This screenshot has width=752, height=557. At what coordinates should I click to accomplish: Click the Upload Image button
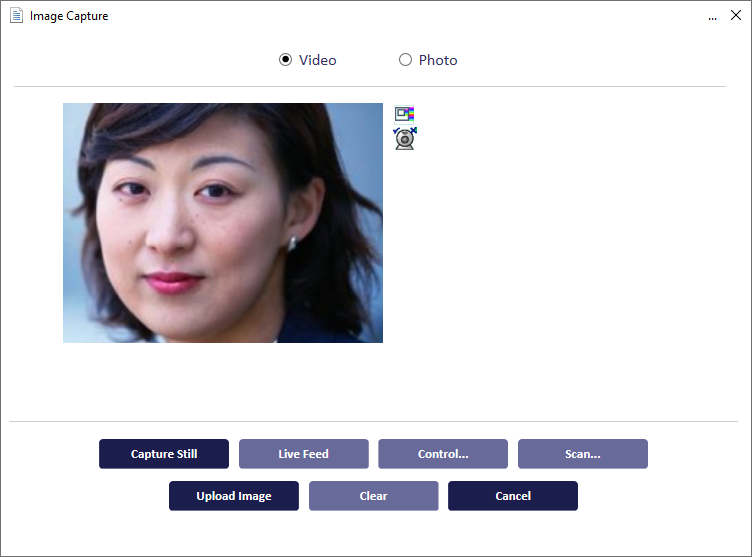pos(233,496)
